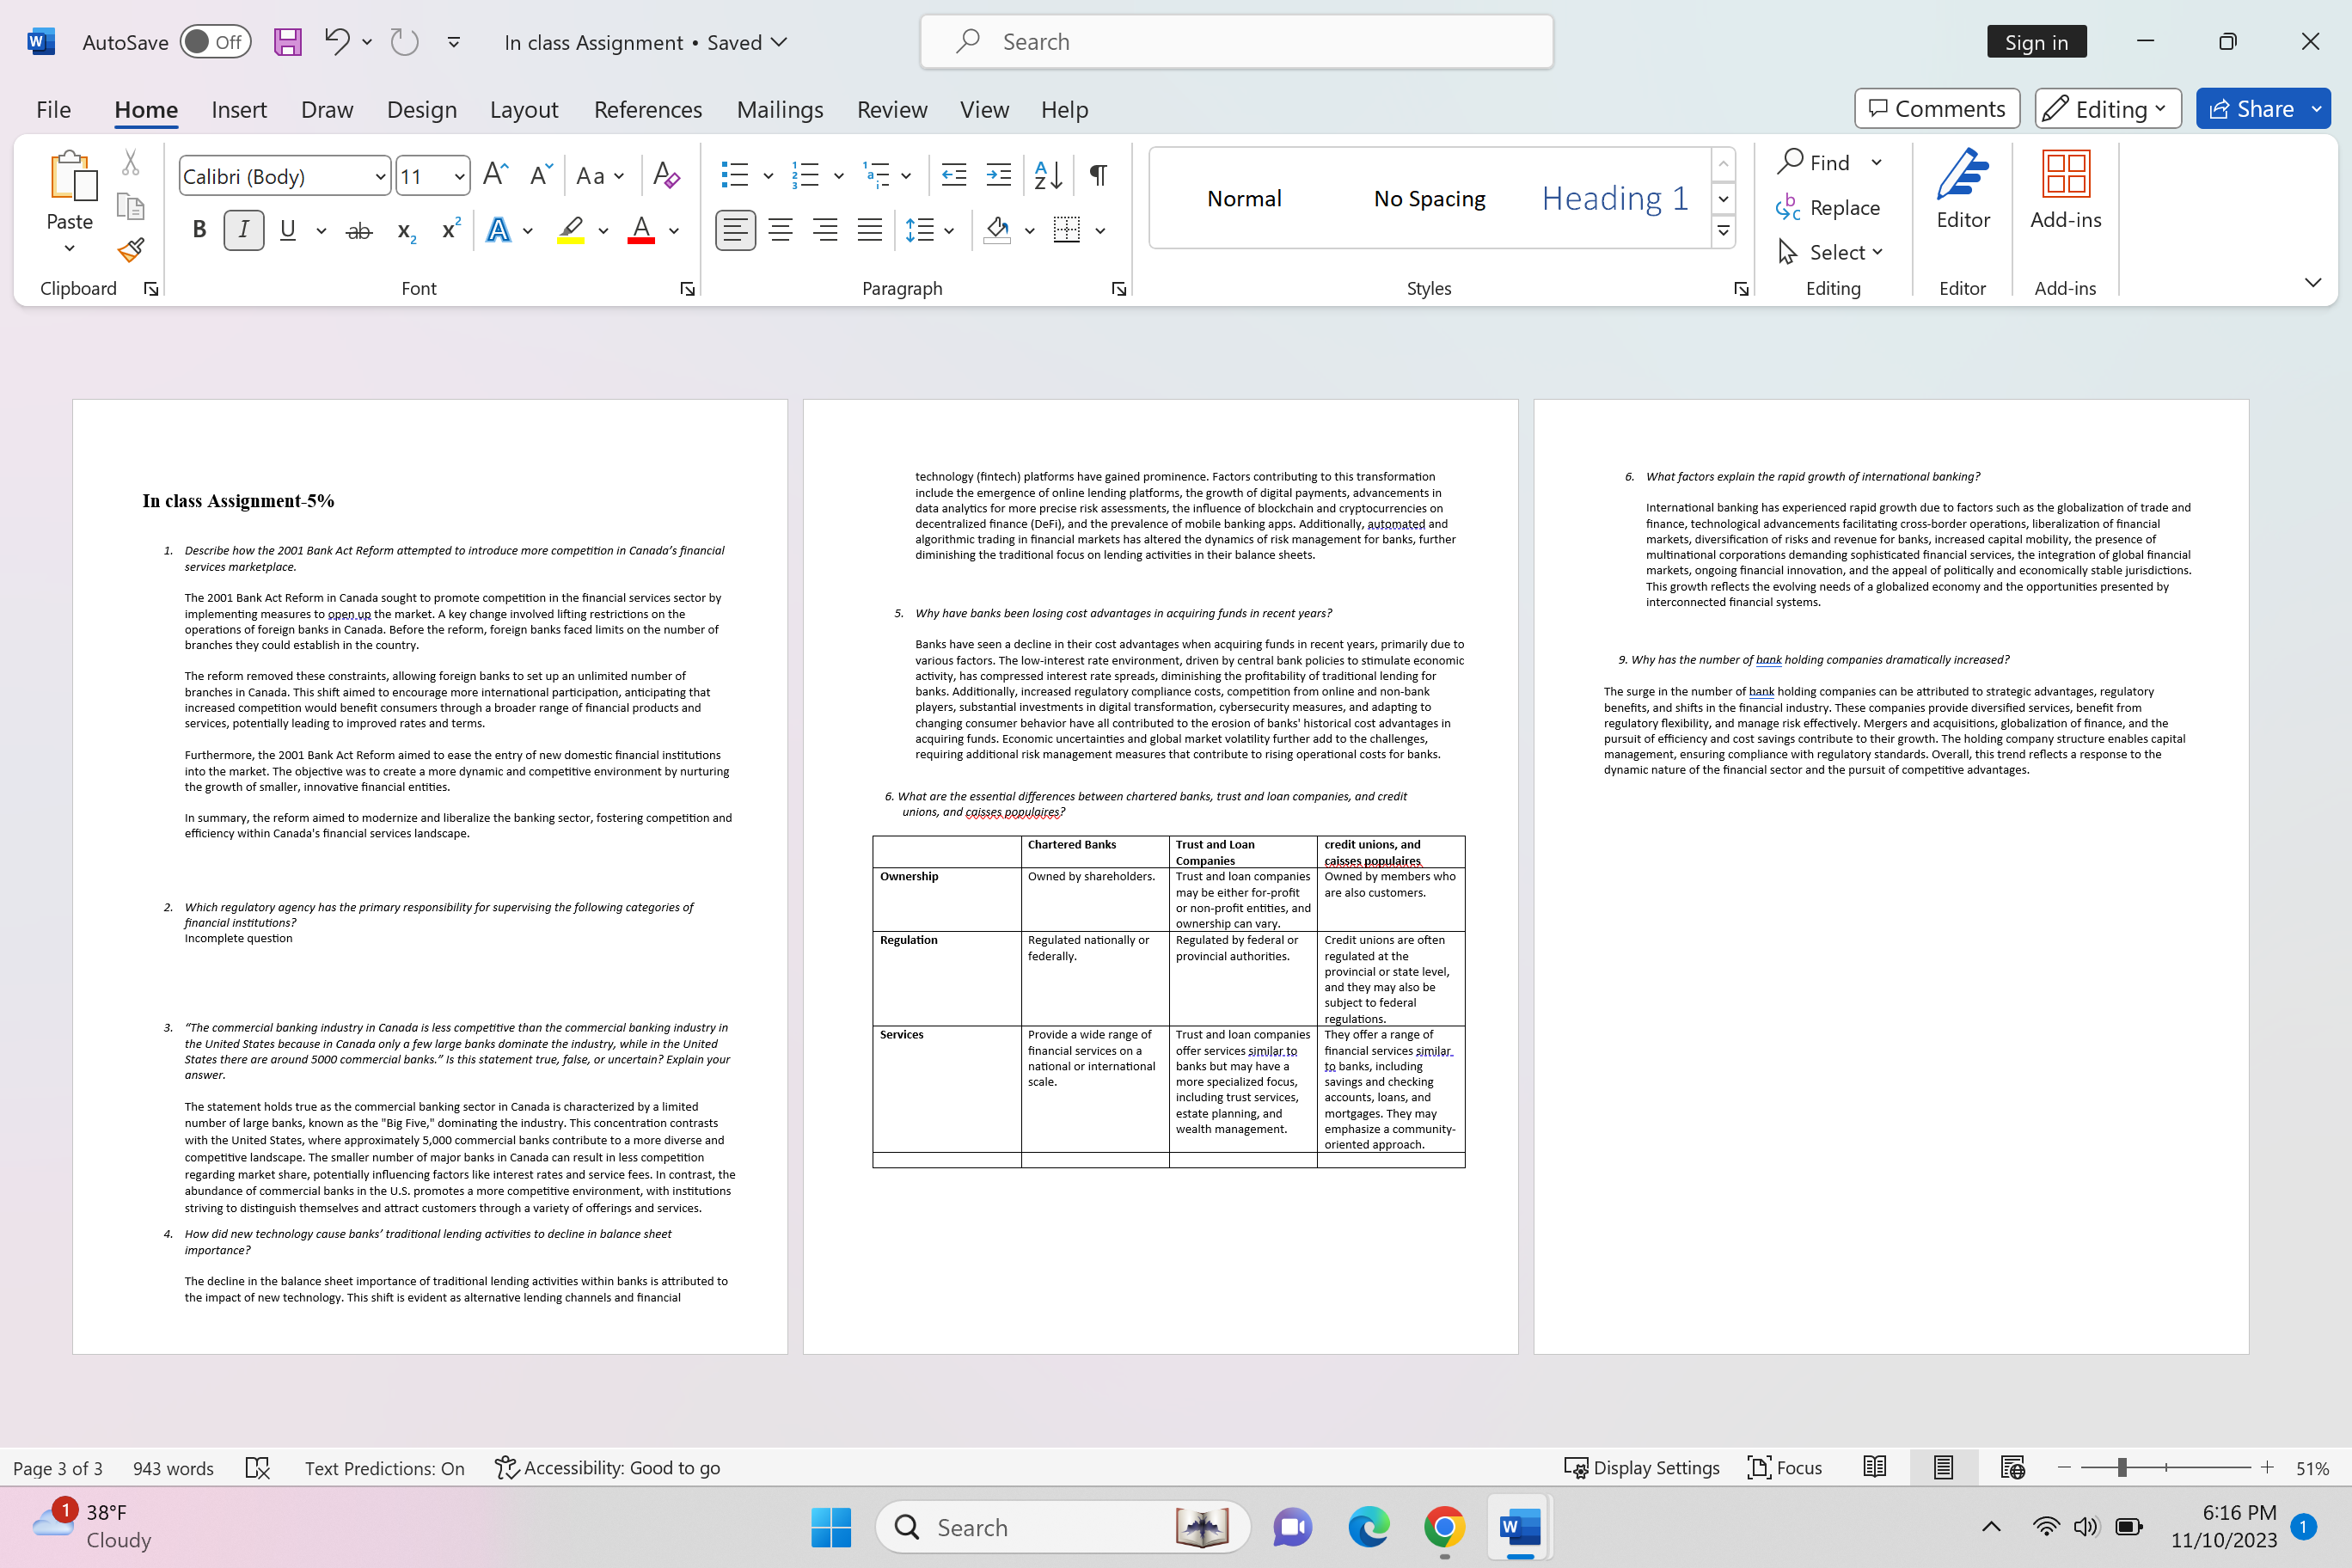Apply strikethrough formatting
This screenshot has height=1568, width=2352.
point(358,231)
